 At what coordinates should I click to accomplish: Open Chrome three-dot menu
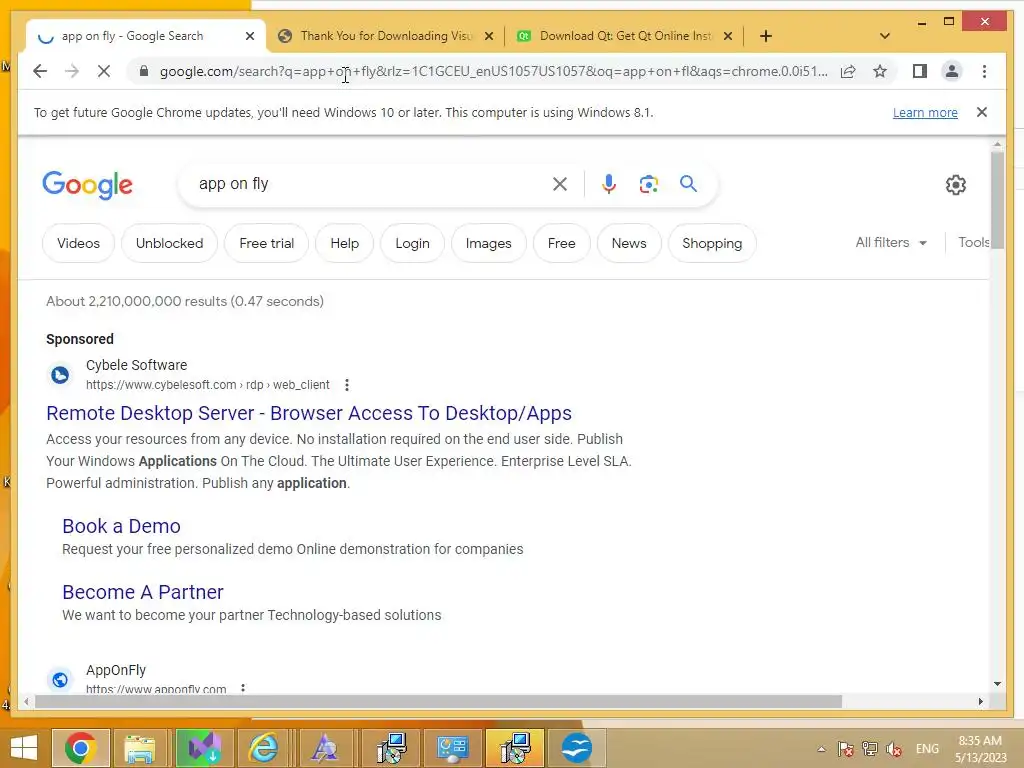coord(984,71)
